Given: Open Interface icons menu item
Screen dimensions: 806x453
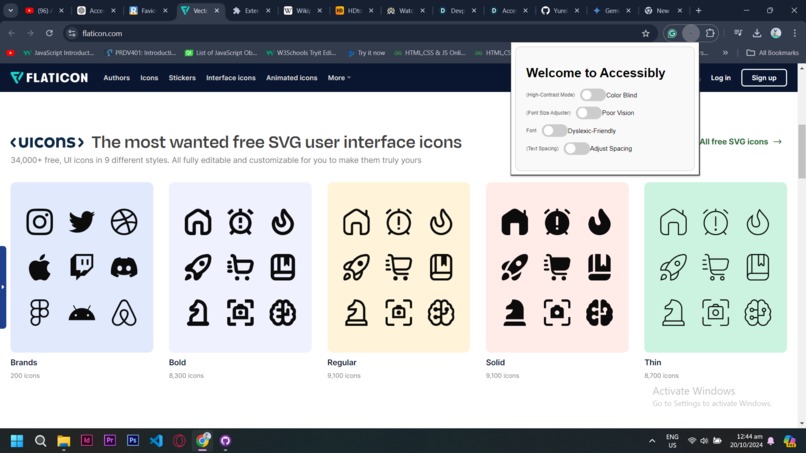Looking at the screenshot, I should coord(231,78).
